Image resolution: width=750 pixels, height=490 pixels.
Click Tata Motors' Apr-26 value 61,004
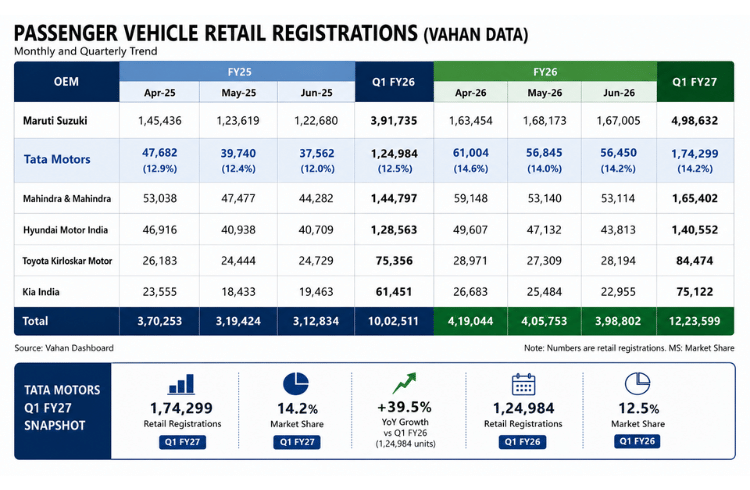pyautogui.click(x=471, y=153)
